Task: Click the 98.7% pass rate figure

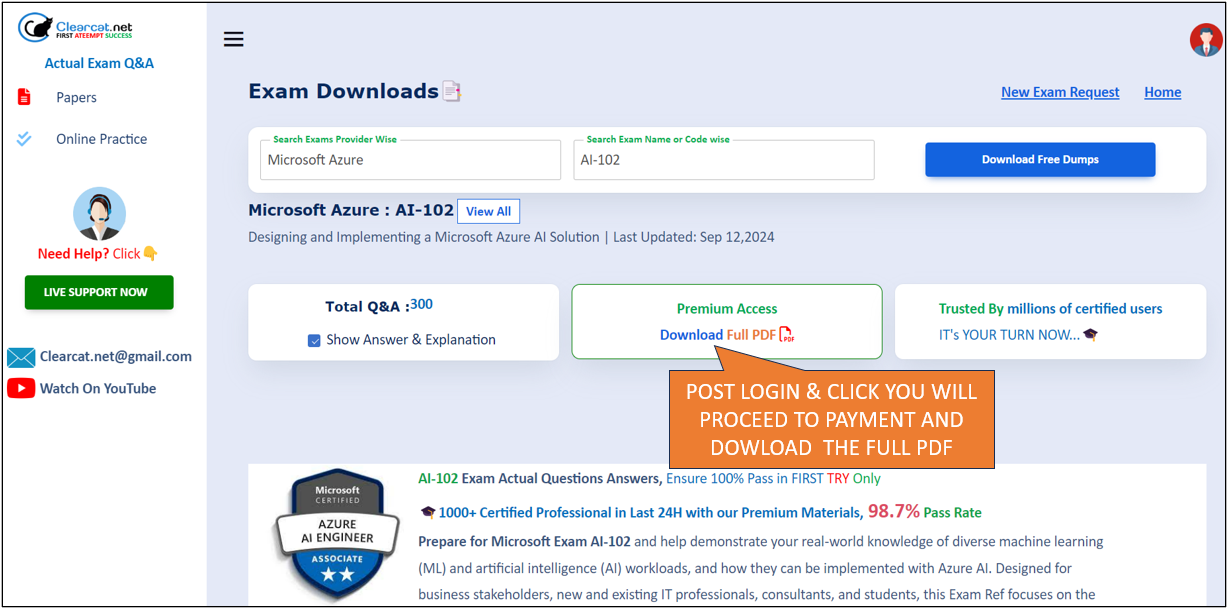Action: 893,511
